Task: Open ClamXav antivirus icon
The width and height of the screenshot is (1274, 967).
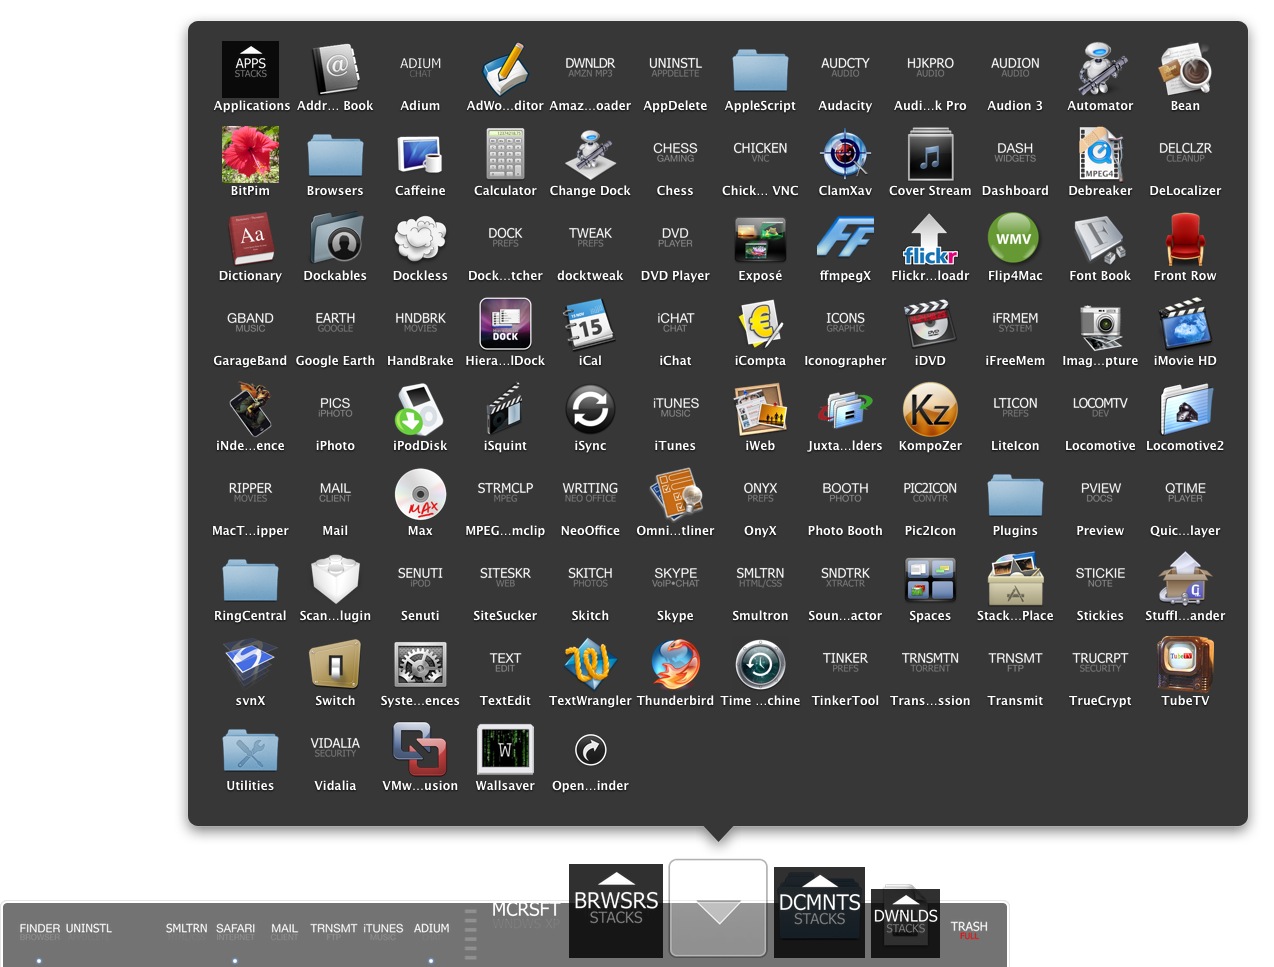Action: [x=845, y=154]
